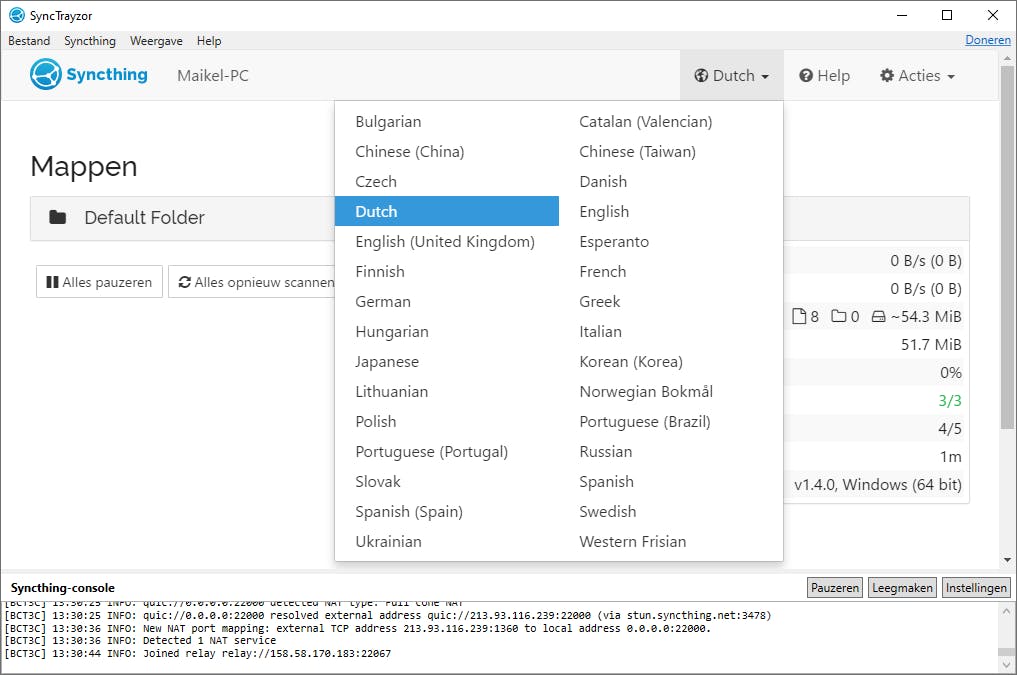
Task: Select Bulgarian from the language list
Action: pos(447,121)
